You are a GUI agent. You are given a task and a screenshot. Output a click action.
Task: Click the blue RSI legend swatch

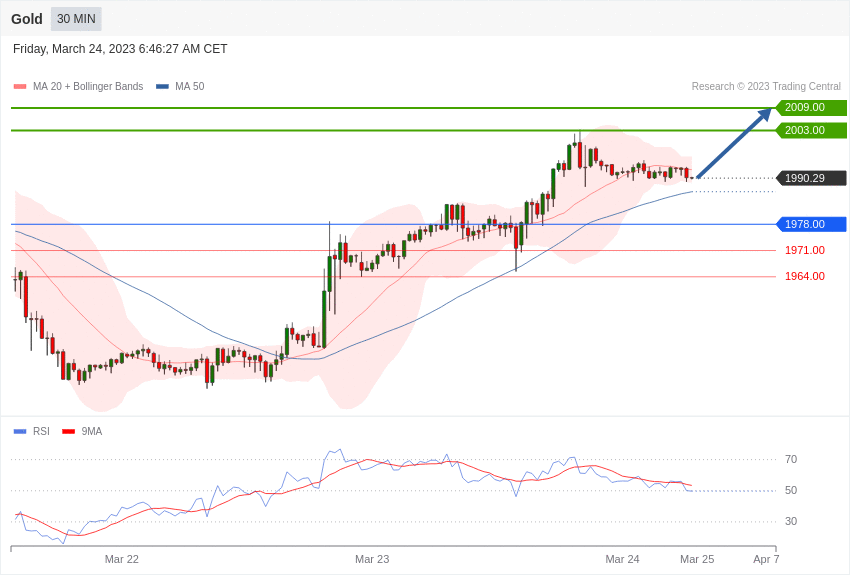point(20,431)
